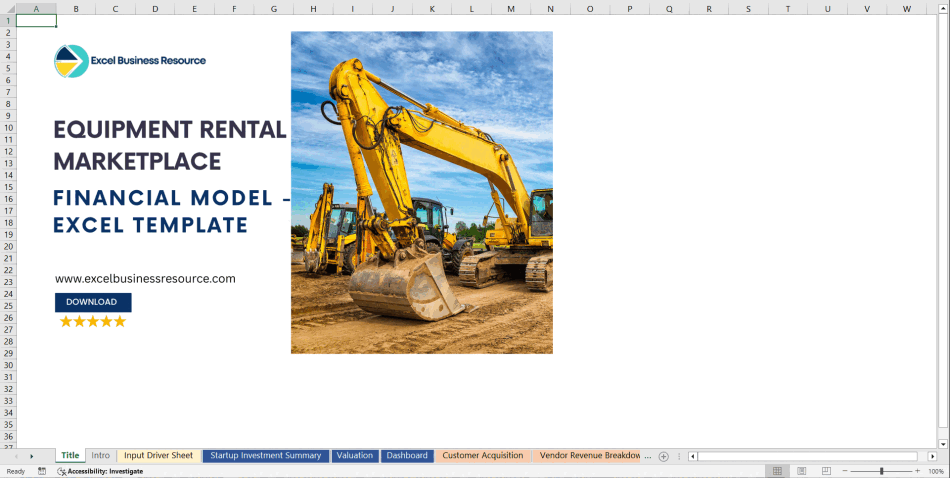Screen dimensions: 950x478
Task: Click the excavator image
Action: 421,192
